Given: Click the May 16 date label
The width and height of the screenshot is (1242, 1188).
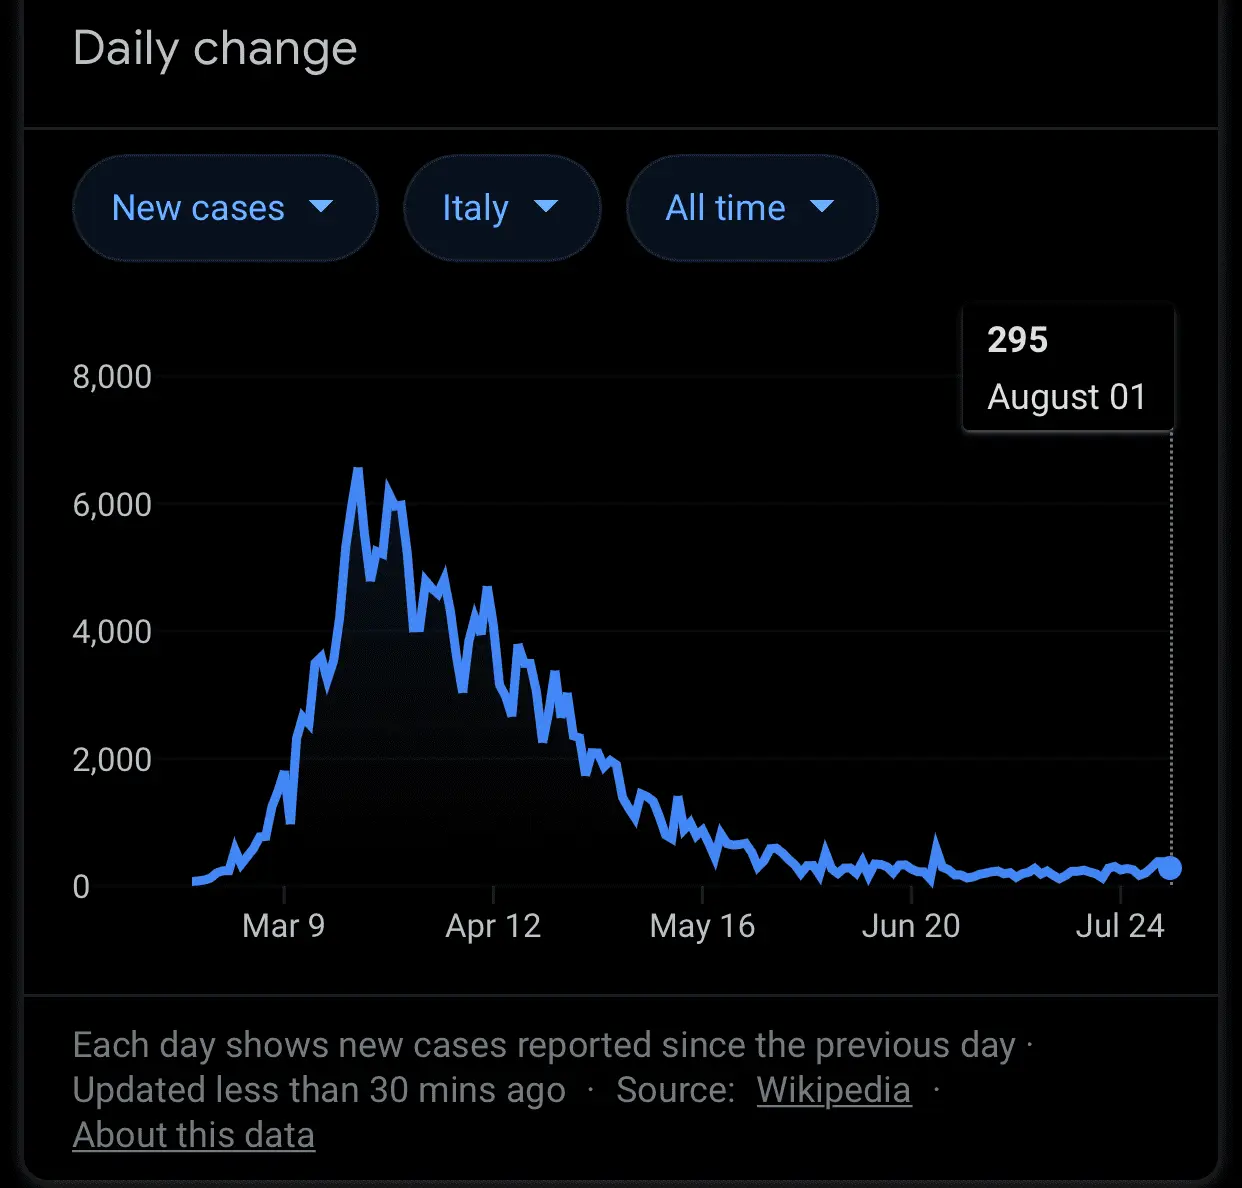Looking at the screenshot, I should (702, 926).
